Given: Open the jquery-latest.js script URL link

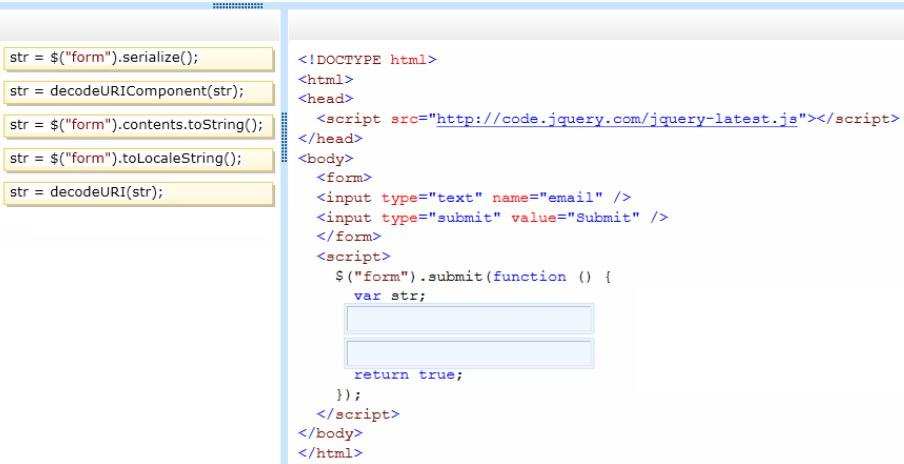Looking at the screenshot, I should point(617,119).
